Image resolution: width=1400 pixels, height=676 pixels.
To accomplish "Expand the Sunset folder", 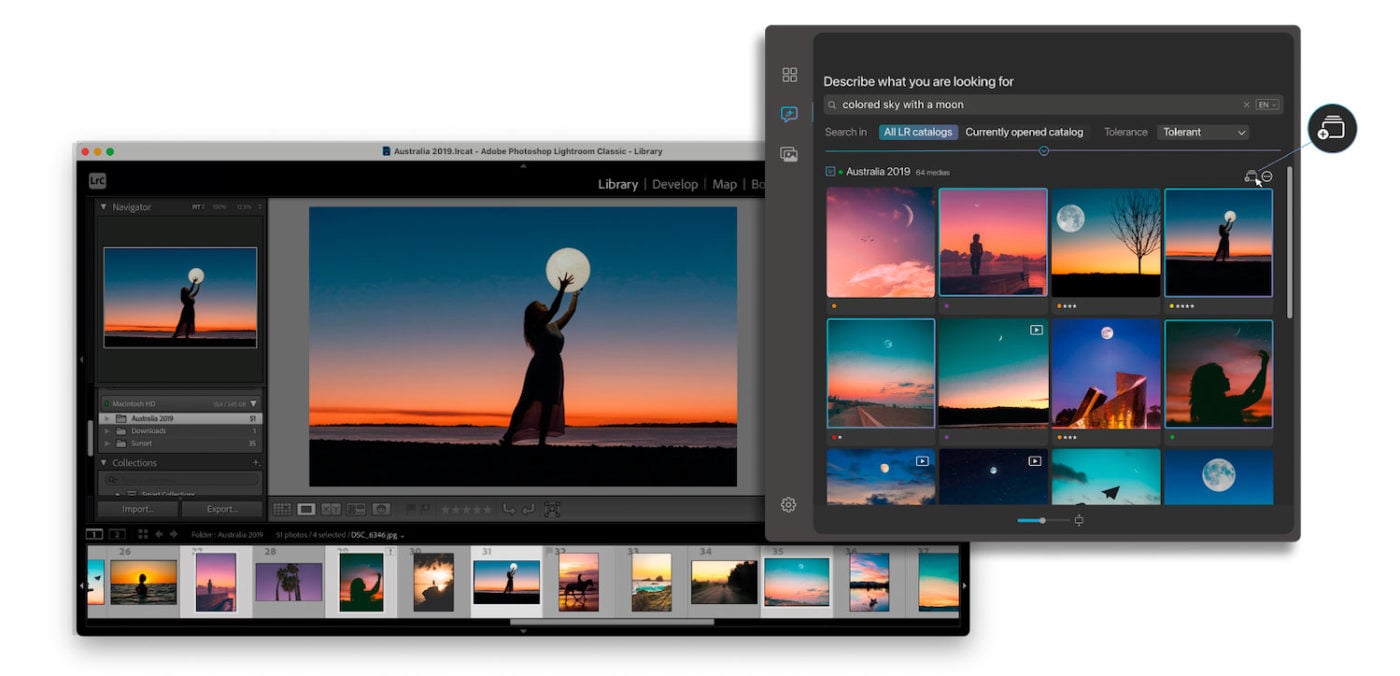I will coord(106,443).
